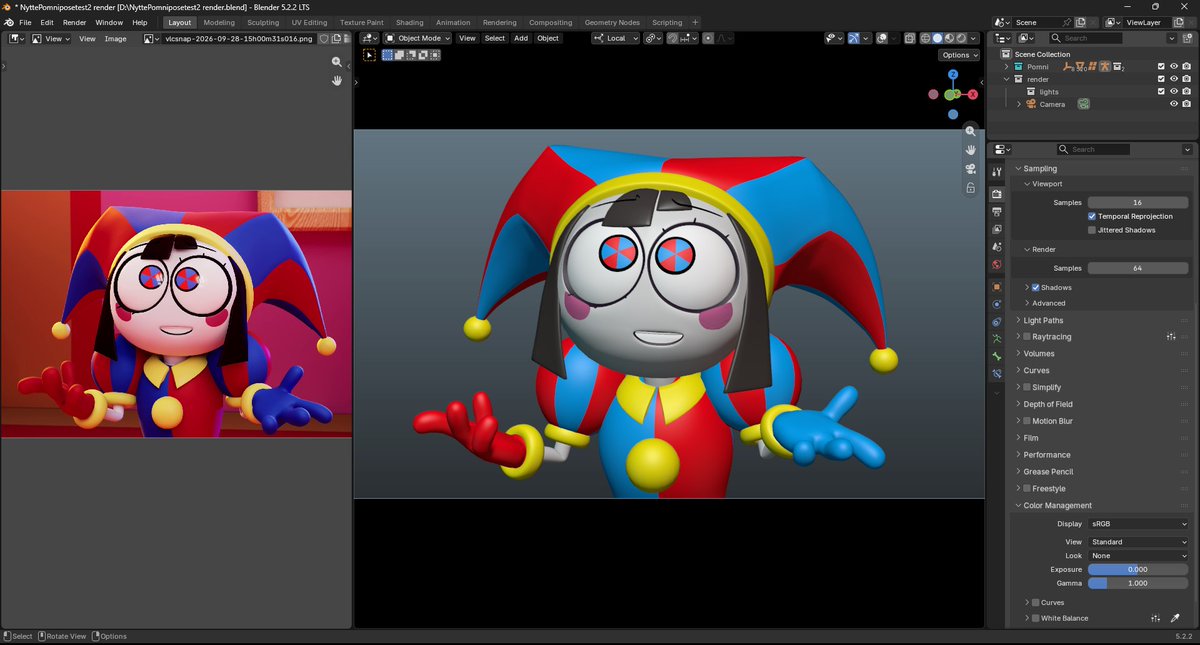Screen dimensions: 1200x645
Task: Click the lock camera to view icon
Action: (x=970, y=188)
